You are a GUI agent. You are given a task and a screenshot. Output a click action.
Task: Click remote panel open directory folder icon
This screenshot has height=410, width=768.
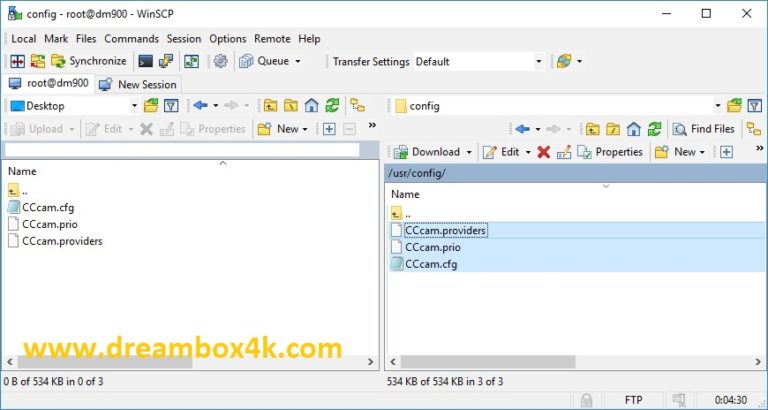coord(734,105)
